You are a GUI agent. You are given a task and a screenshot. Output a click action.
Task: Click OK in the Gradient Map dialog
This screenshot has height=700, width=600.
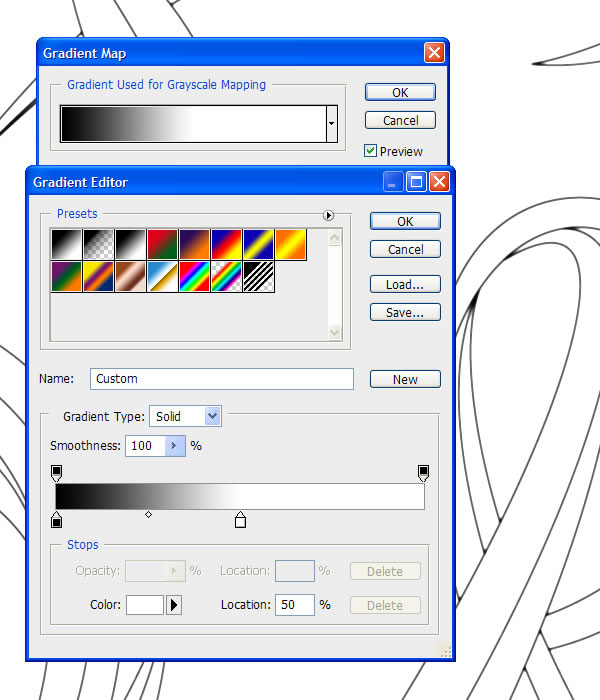(400, 92)
